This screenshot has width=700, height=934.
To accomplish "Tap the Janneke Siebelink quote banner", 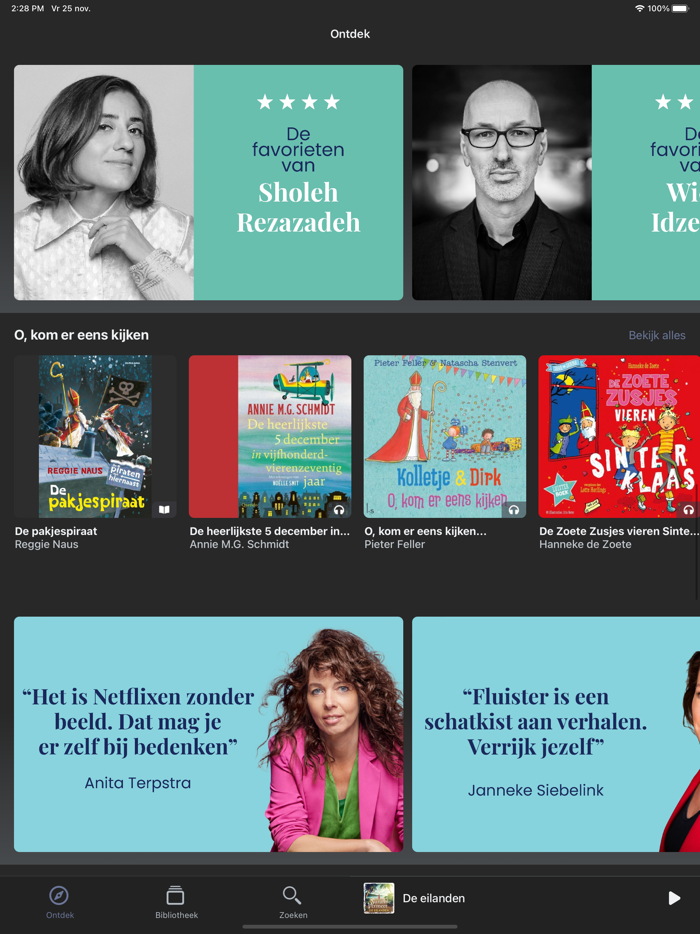I will [x=556, y=734].
